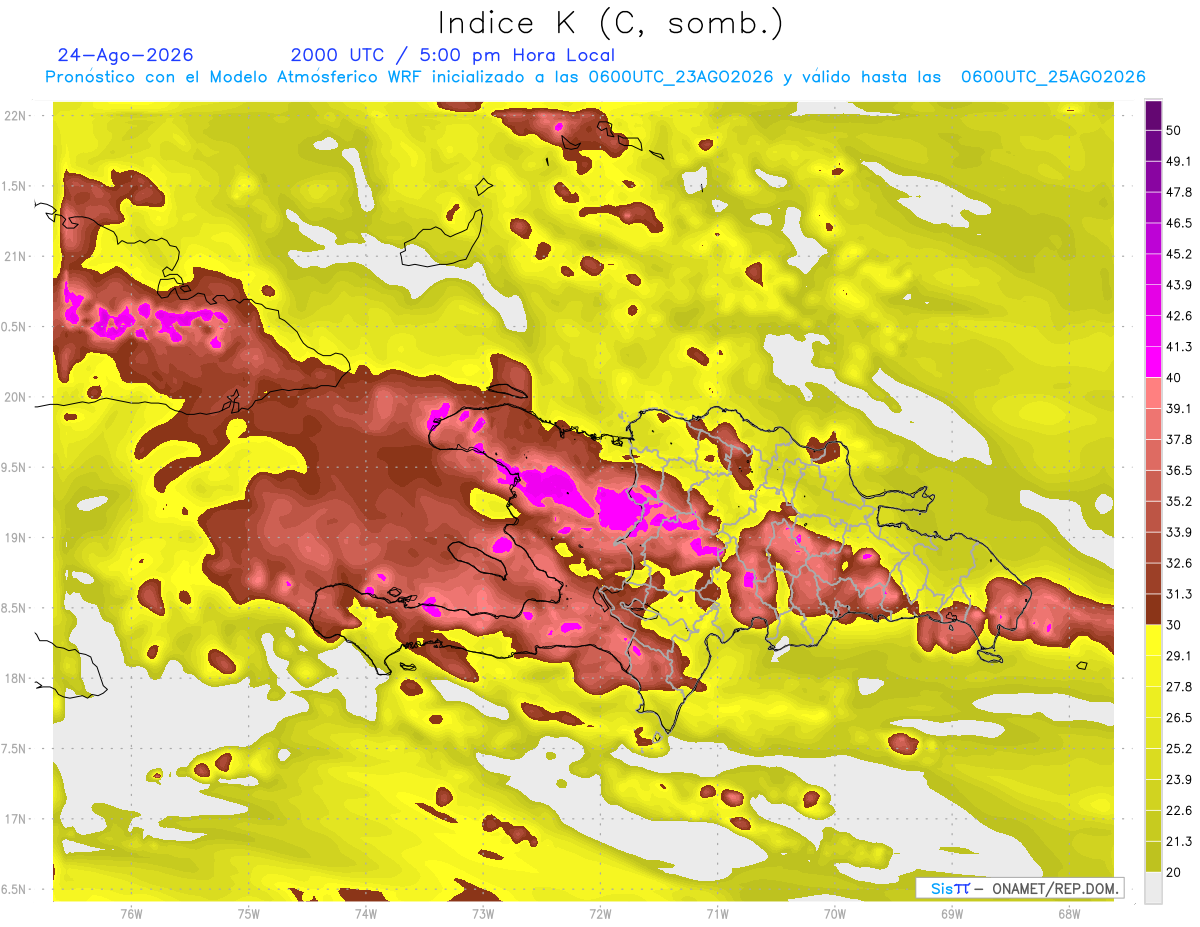Click the colorbar label '49.1'
The image size is (1200, 927).
click(1179, 162)
